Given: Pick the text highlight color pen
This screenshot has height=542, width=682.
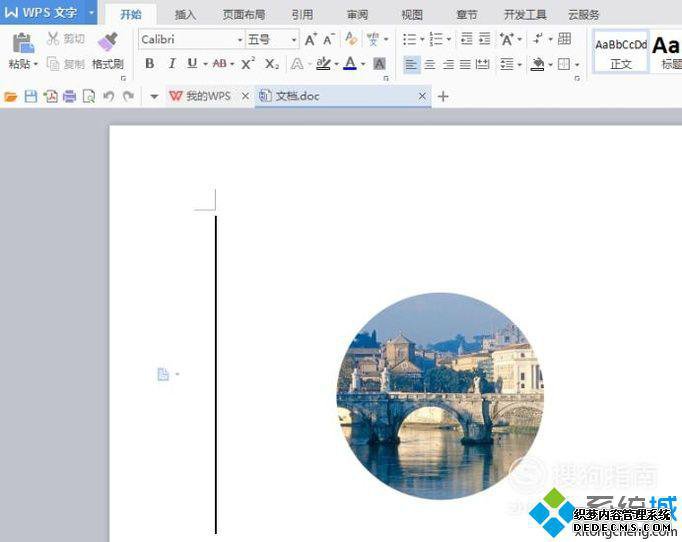Looking at the screenshot, I should tap(324, 64).
